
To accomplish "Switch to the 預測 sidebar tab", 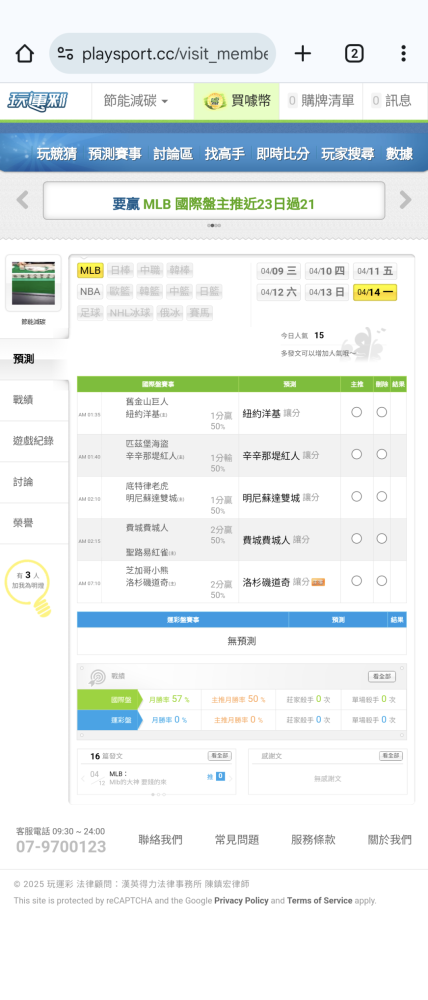I will 33,359.
